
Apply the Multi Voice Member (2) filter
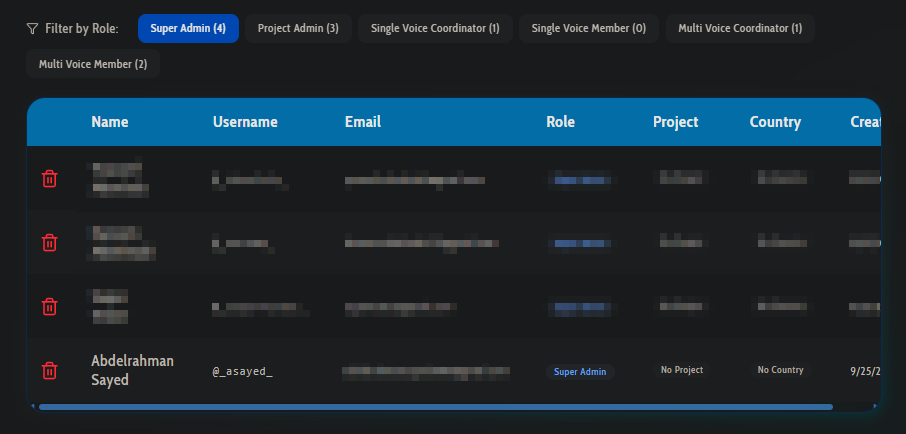(93, 64)
